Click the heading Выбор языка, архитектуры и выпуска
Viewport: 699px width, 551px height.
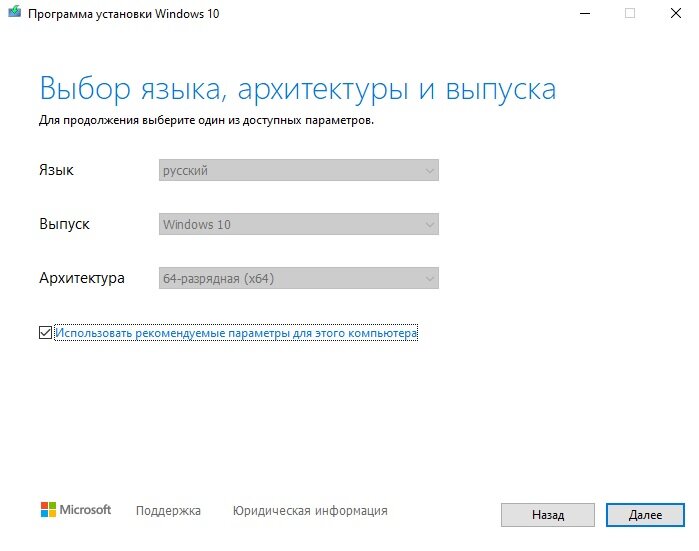point(298,89)
